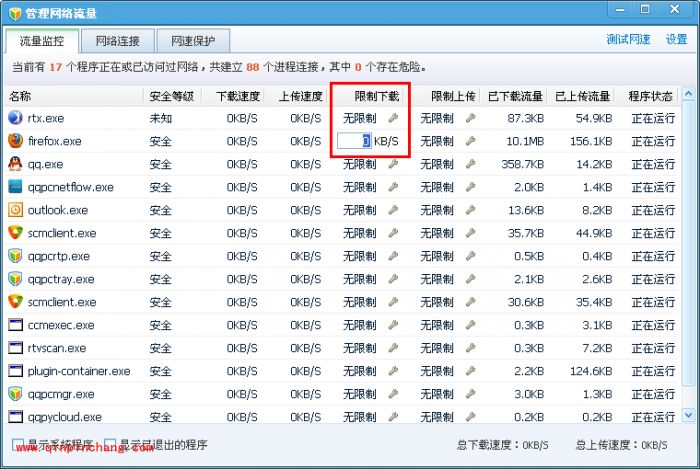
Task: Click the qqpctray.exe shield icon
Action: pos(15,279)
